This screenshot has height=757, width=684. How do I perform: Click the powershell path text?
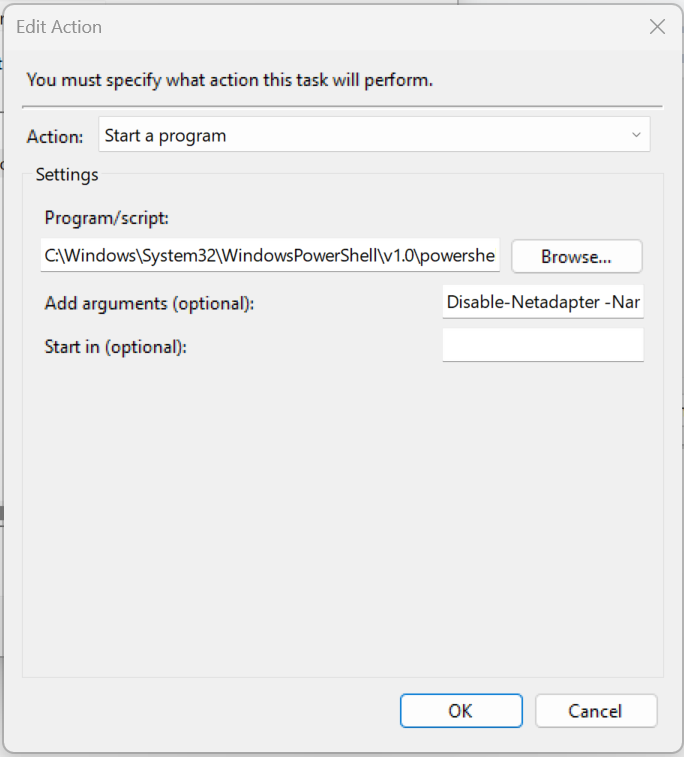[269, 255]
